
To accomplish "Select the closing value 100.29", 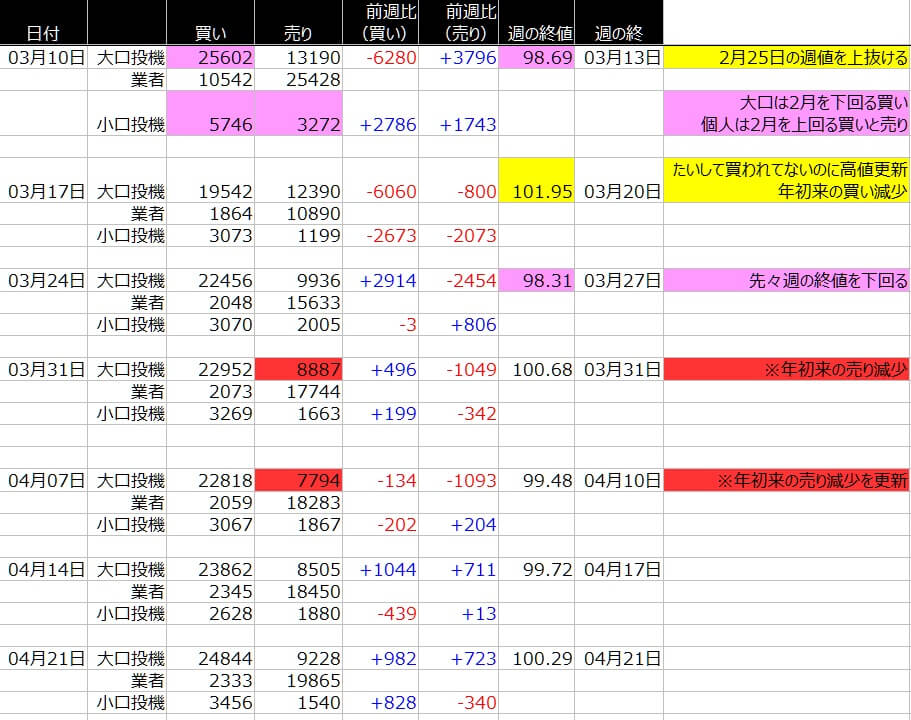I will click(x=536, y=658).
